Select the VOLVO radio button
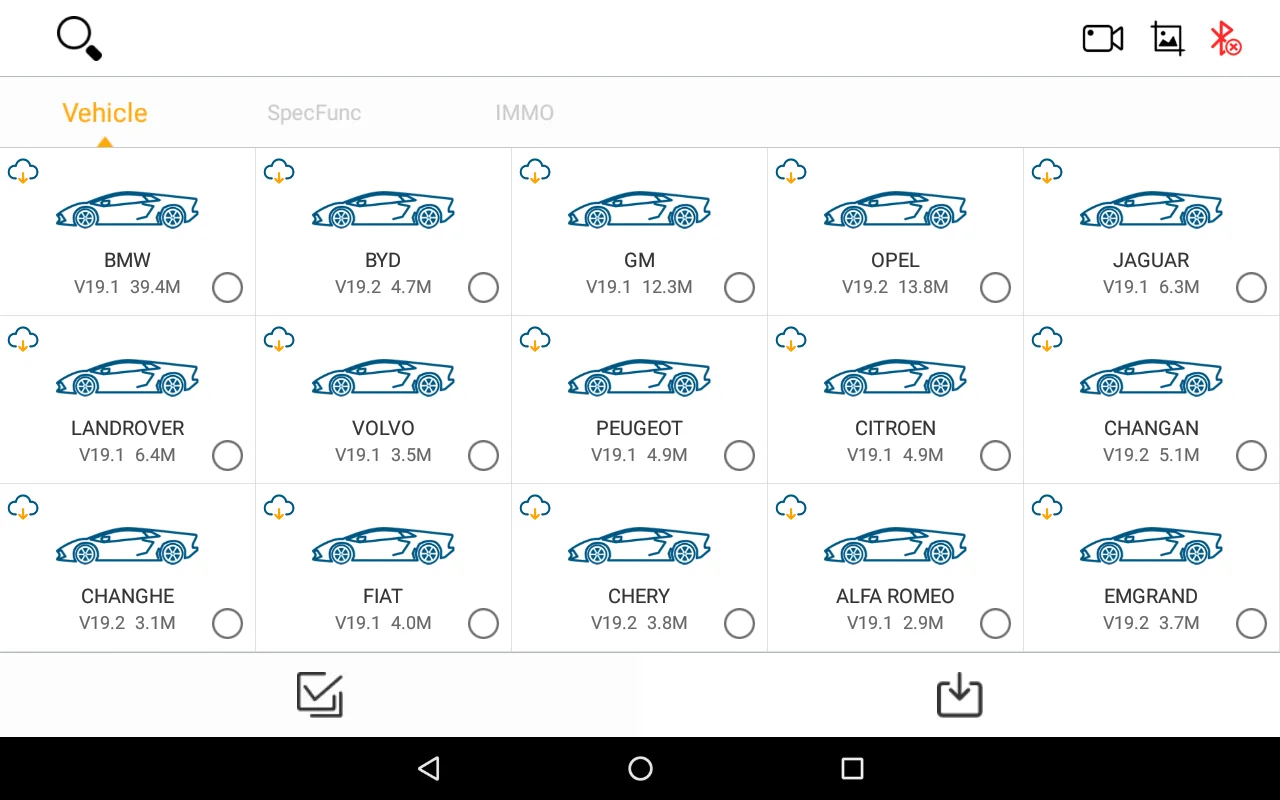This screenshot has width=1280, height=800. coord(483,455)
